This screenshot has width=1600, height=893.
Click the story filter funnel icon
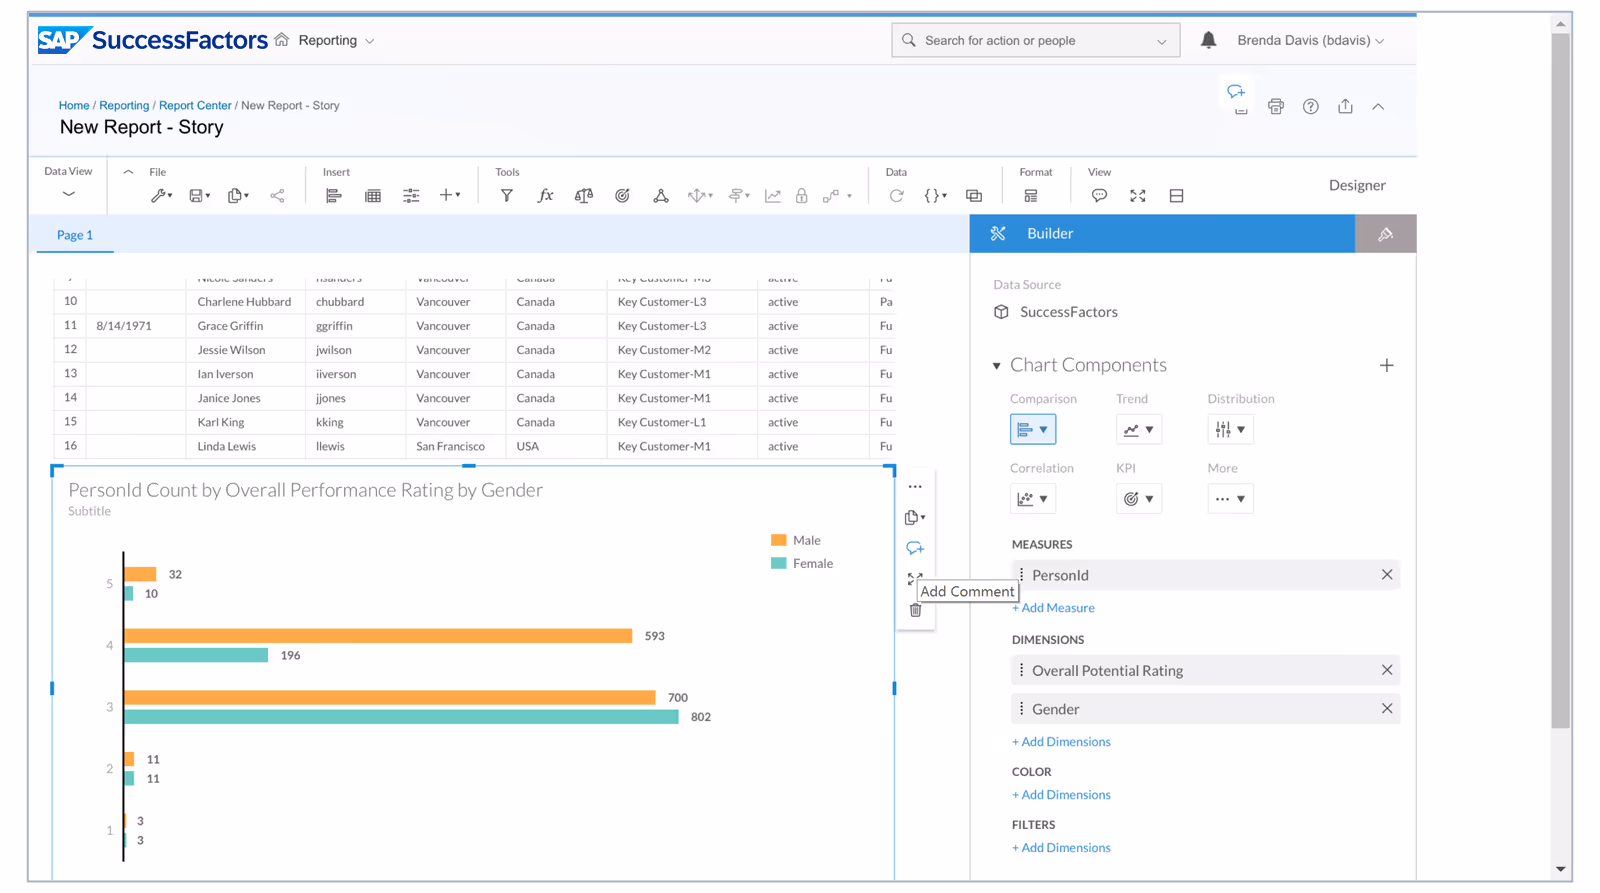pyautogui.click(x=507, y=196)
